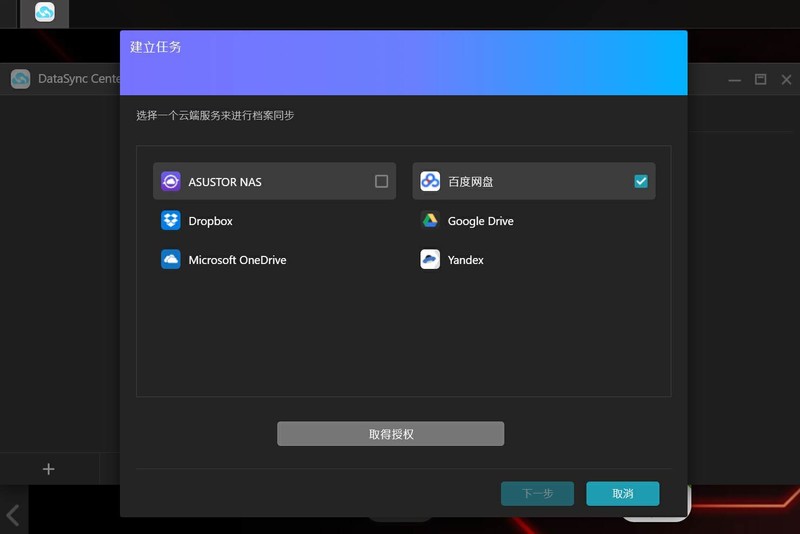Image resolution: width=800 pixels, height=534 pixels.
Task: Open DataSync Center tab icon at top
Action: tap(45, 12)
